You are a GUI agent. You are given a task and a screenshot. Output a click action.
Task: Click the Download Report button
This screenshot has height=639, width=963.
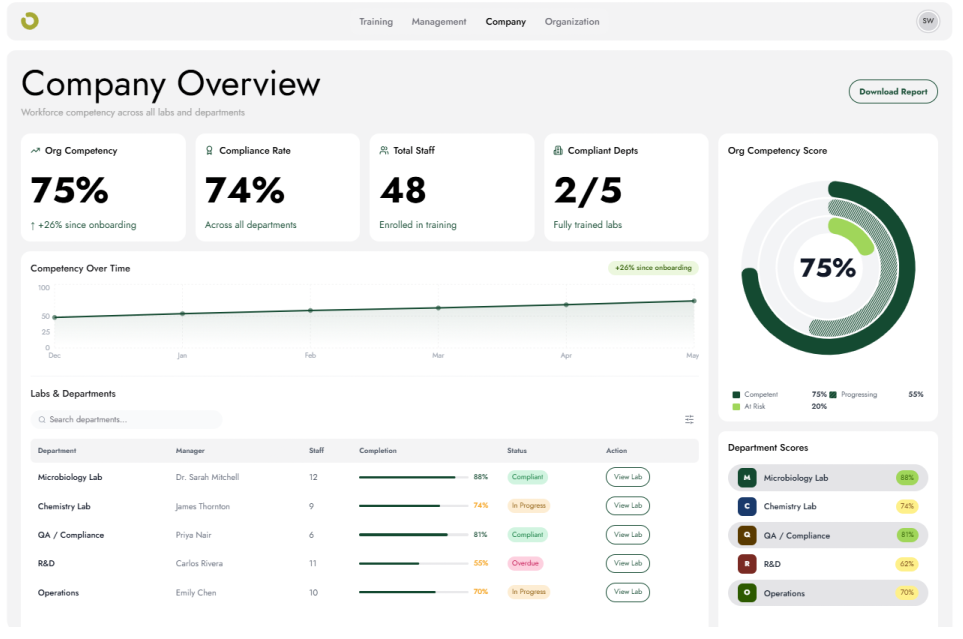[893, 92]
